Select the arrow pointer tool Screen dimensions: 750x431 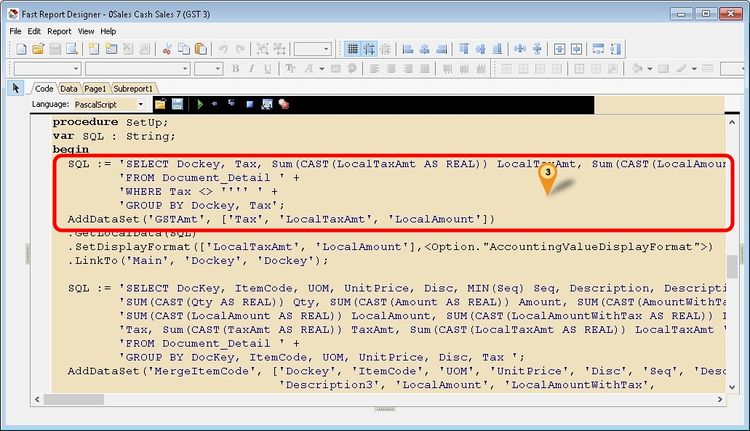coord(16,88)
